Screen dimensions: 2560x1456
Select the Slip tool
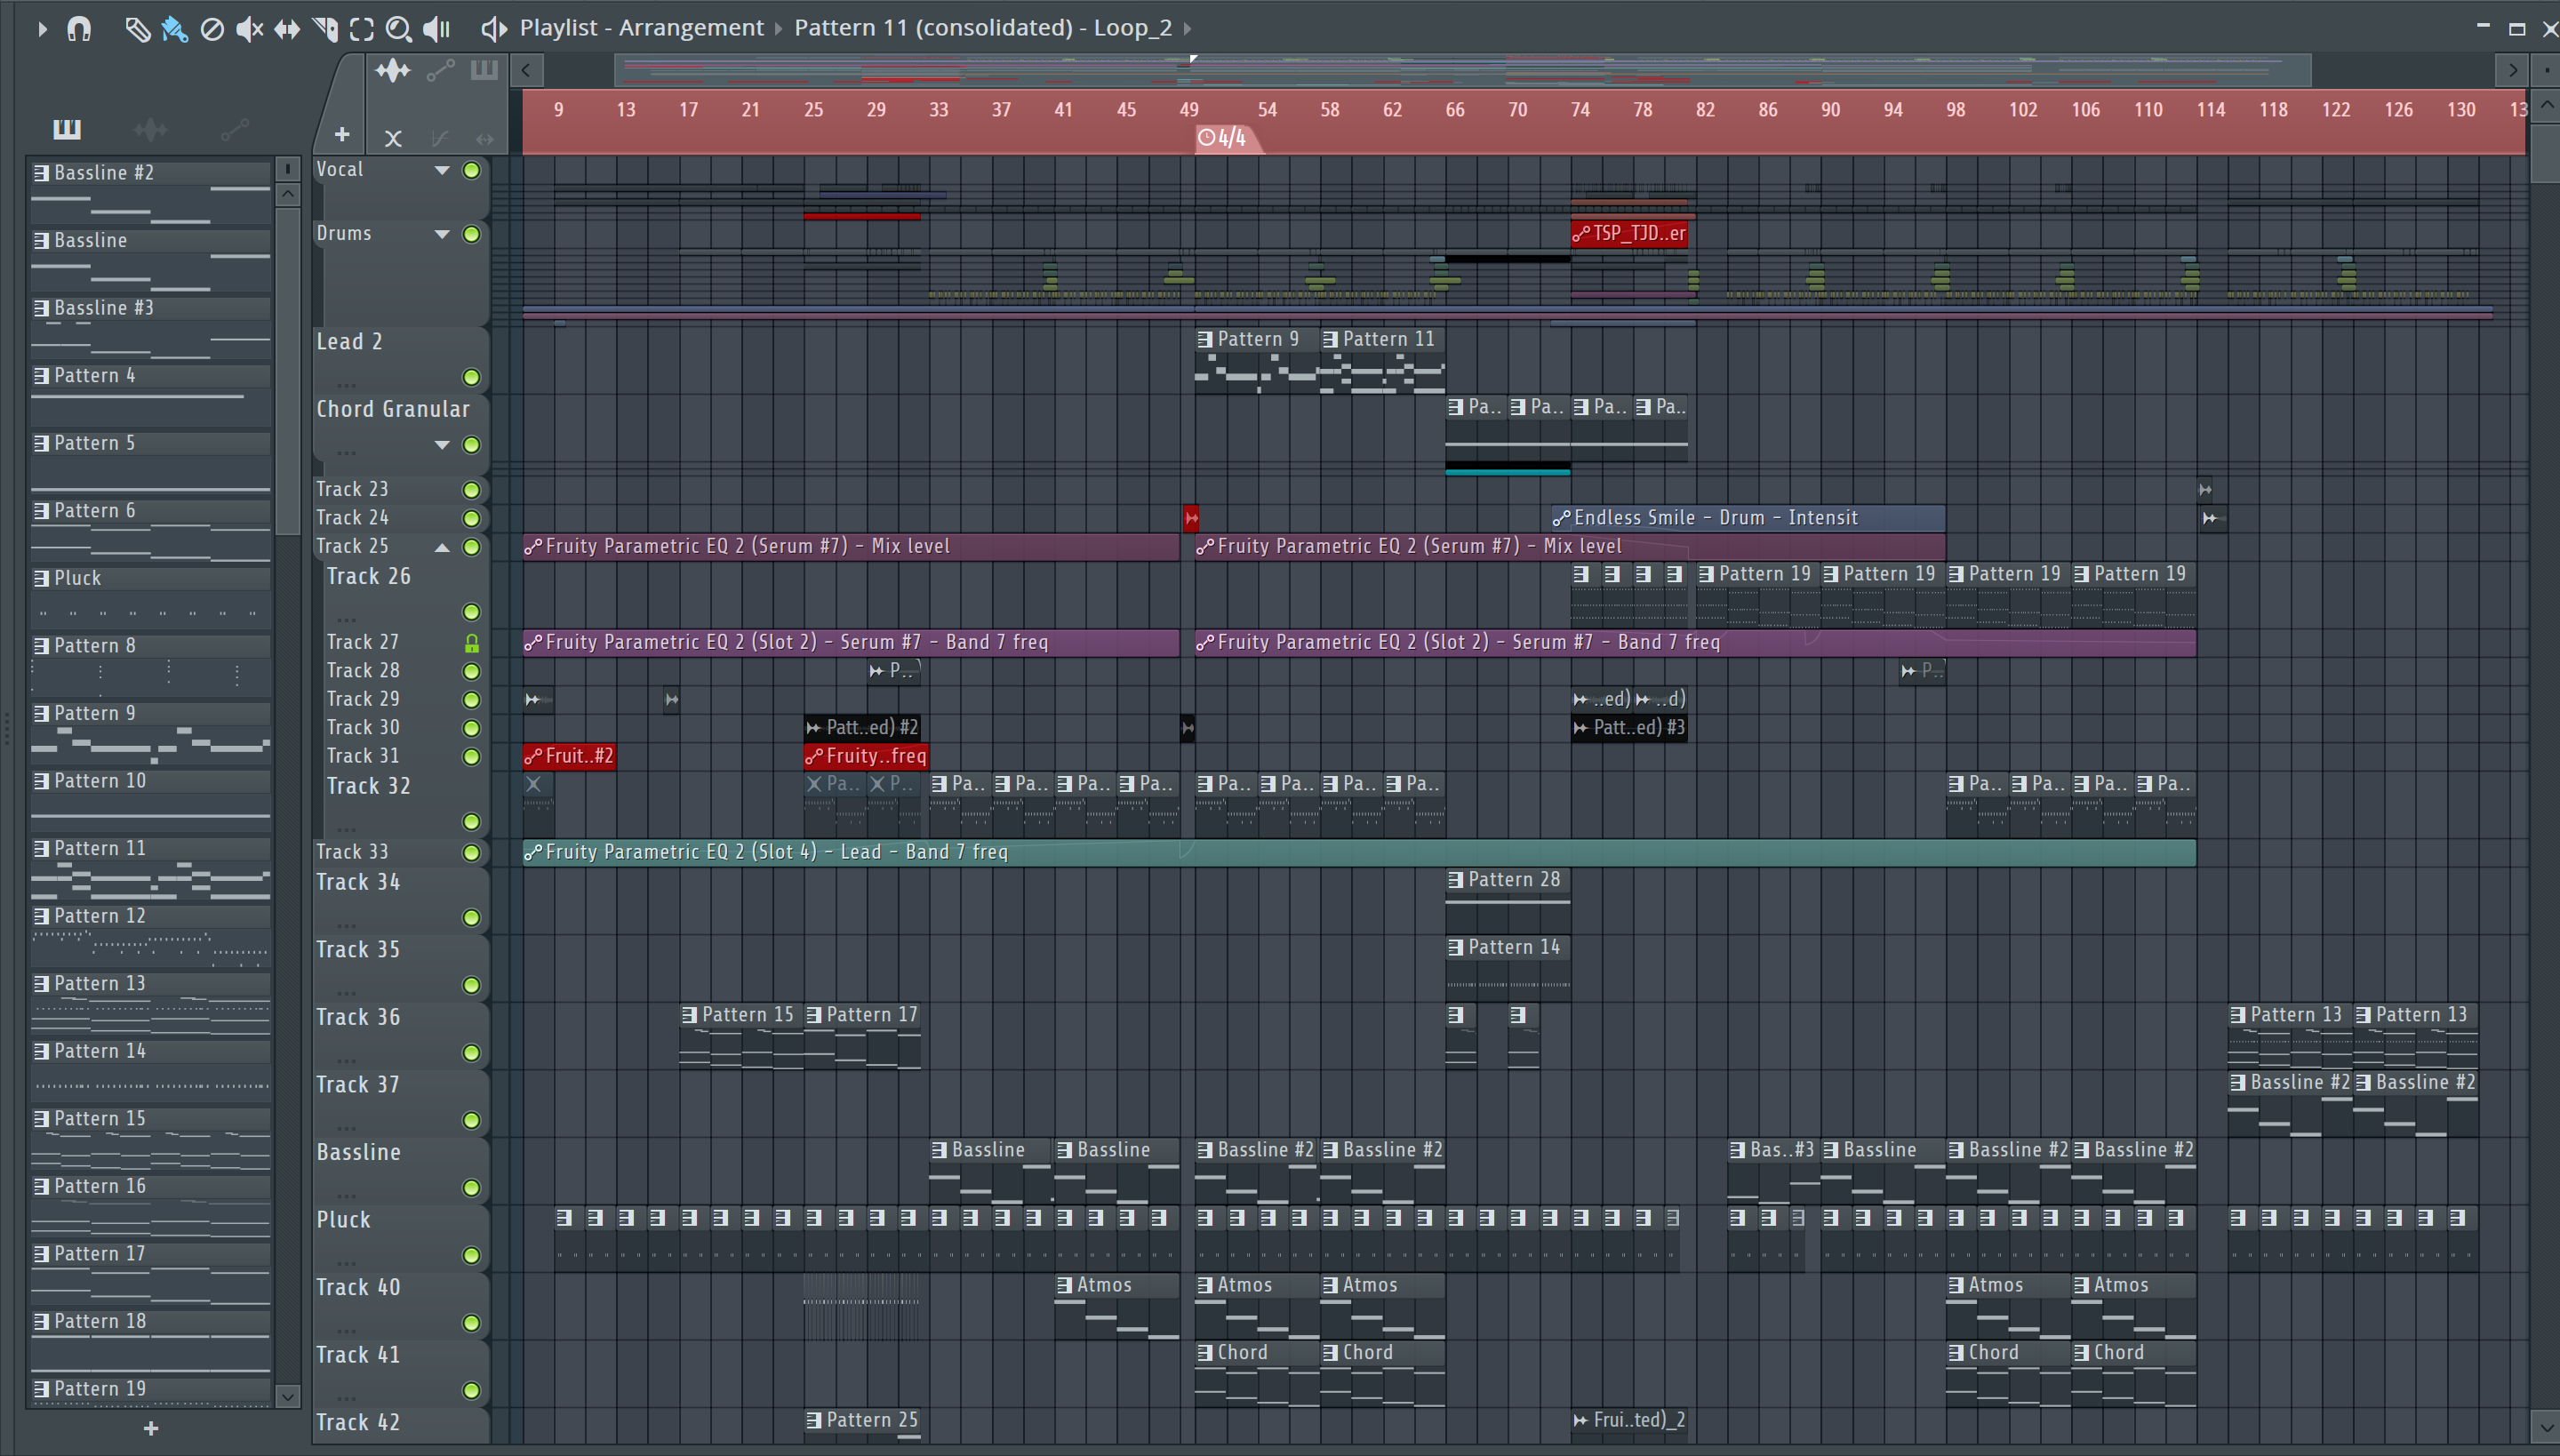286,29
